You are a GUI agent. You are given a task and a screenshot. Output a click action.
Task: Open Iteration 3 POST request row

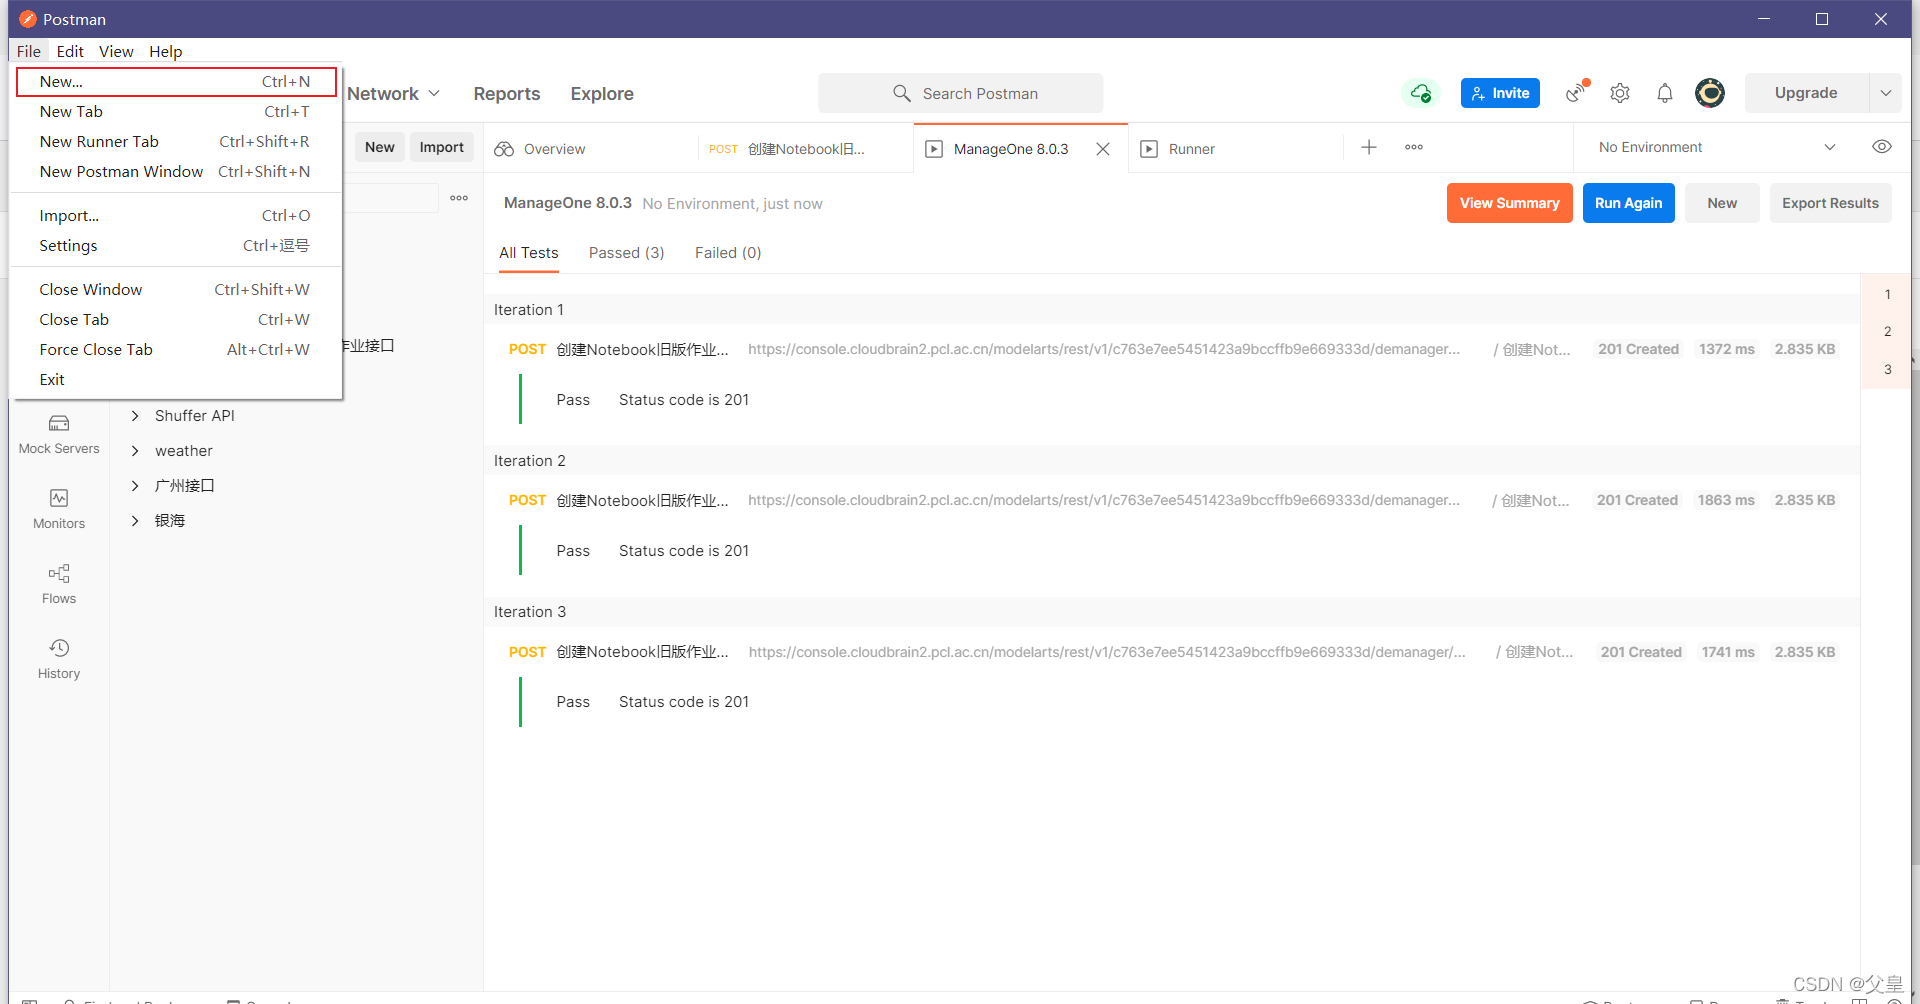(1172, 652)
